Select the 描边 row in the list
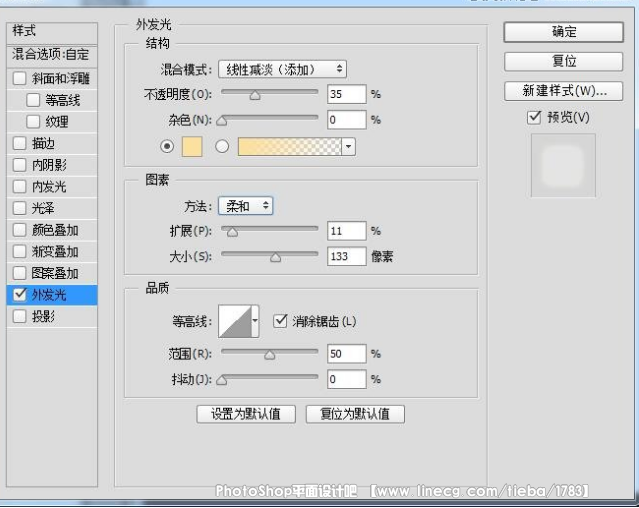This screenshot has height=508, width=639. coord(52,143)
